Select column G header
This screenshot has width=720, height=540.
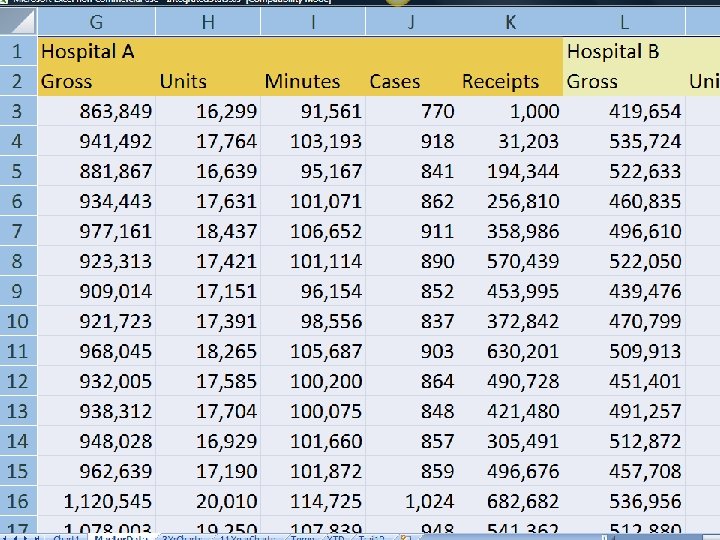tap(97, 20)
